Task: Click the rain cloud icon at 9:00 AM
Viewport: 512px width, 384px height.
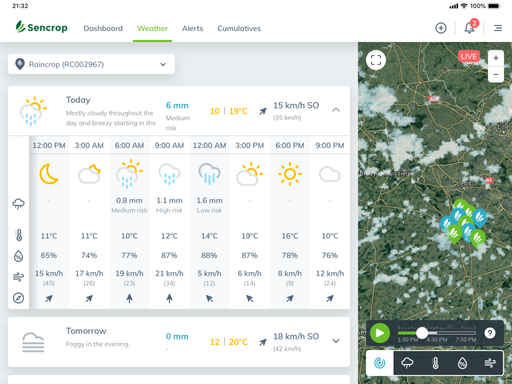Action: pyautogui.click(x=169, y=174)
